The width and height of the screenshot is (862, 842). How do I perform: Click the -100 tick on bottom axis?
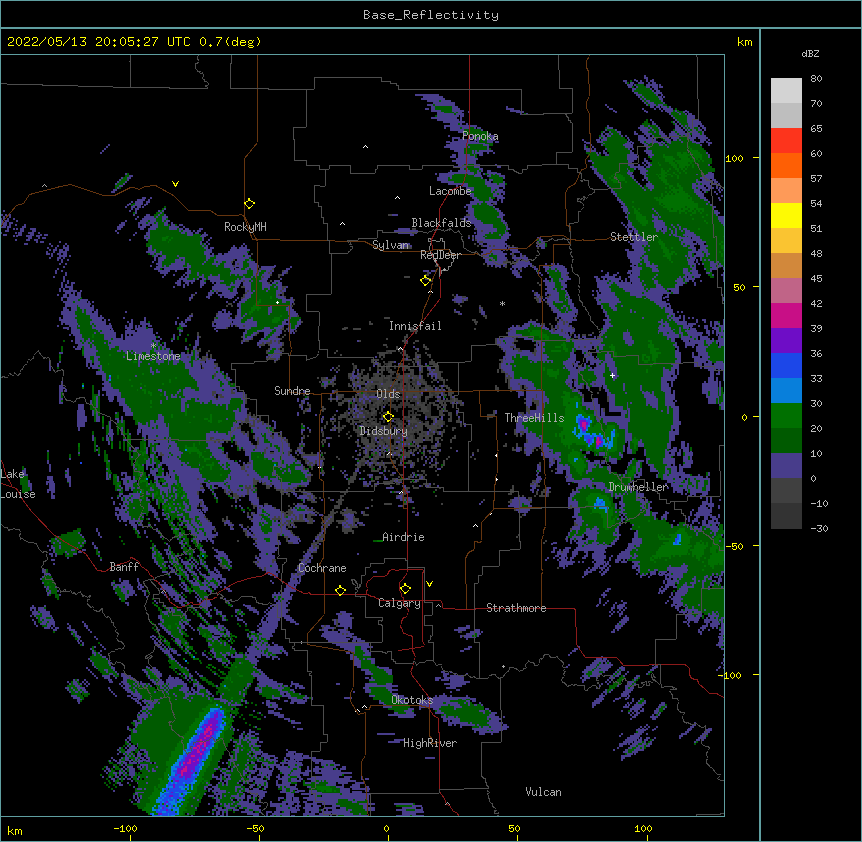tap(125, 829)
